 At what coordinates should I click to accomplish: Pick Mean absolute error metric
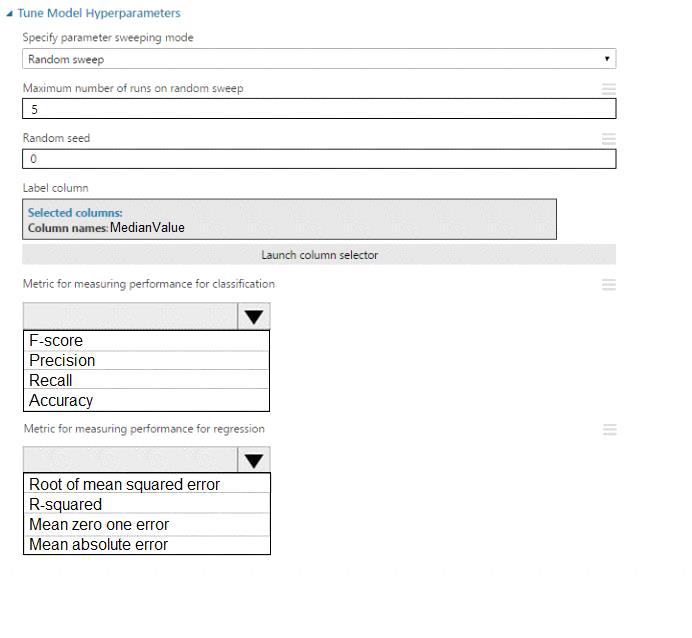pyautogui.click(x=146, y=545)
